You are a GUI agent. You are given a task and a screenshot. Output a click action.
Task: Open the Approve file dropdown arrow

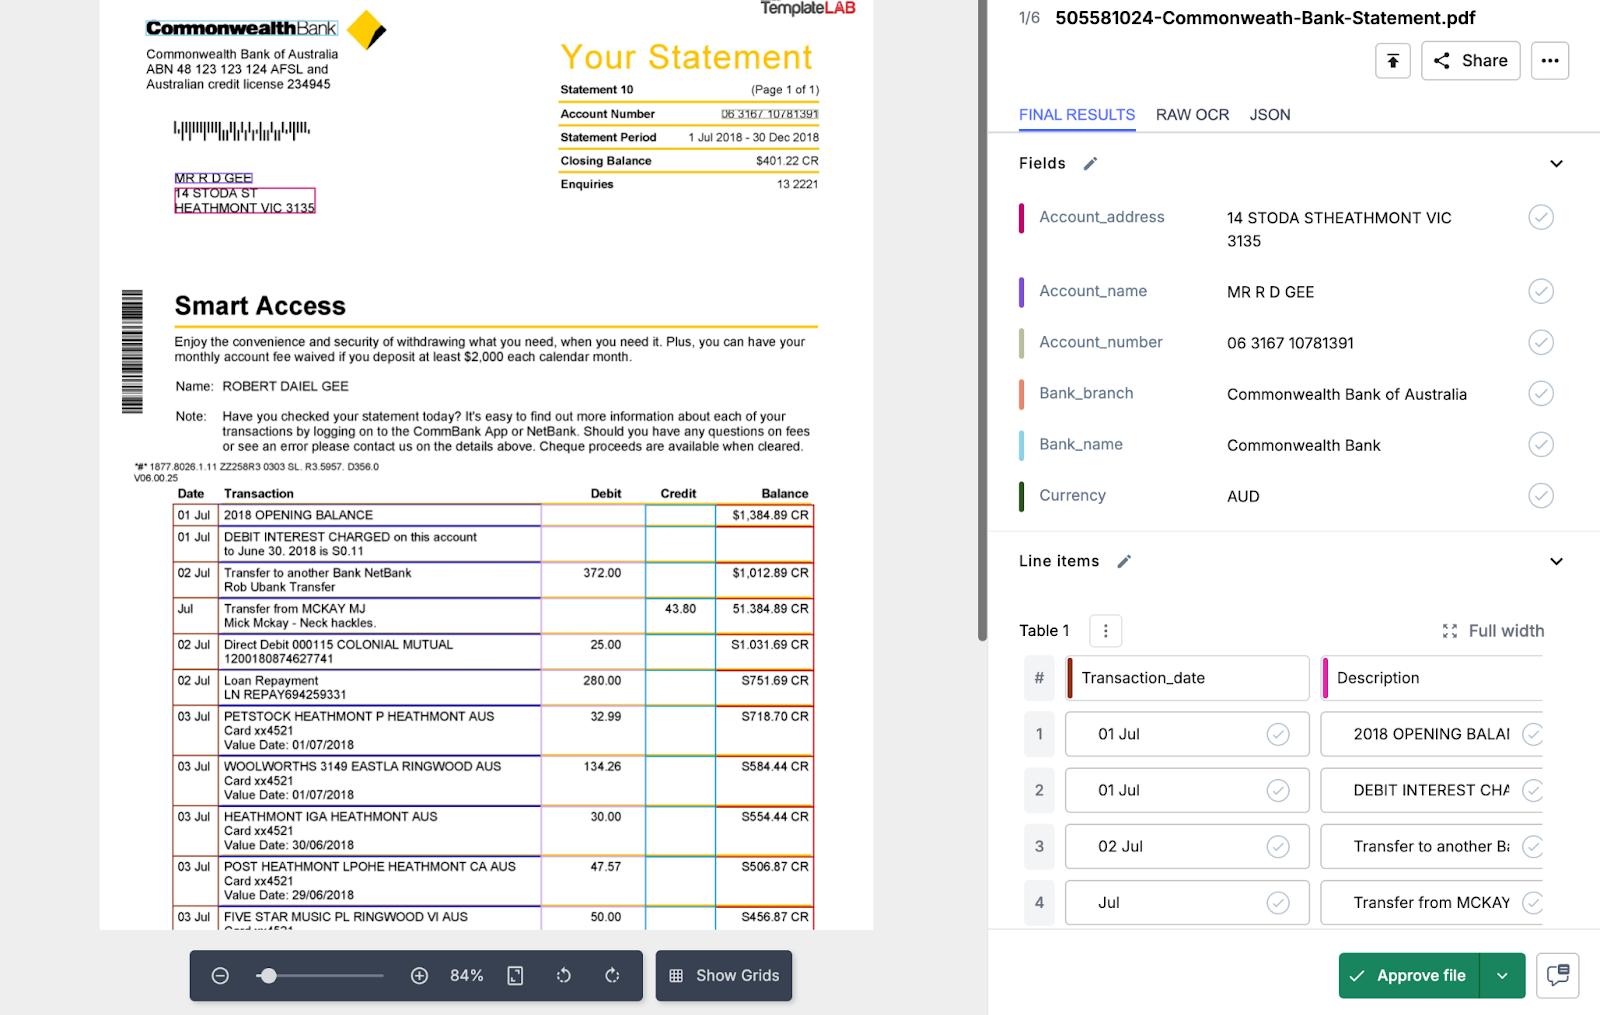[1502, 976]
